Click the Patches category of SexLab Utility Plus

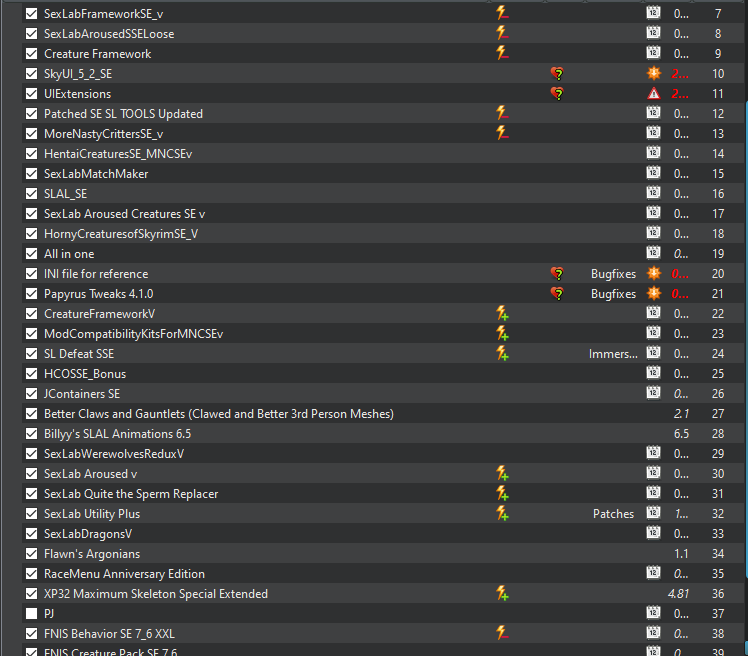(613, 514)
